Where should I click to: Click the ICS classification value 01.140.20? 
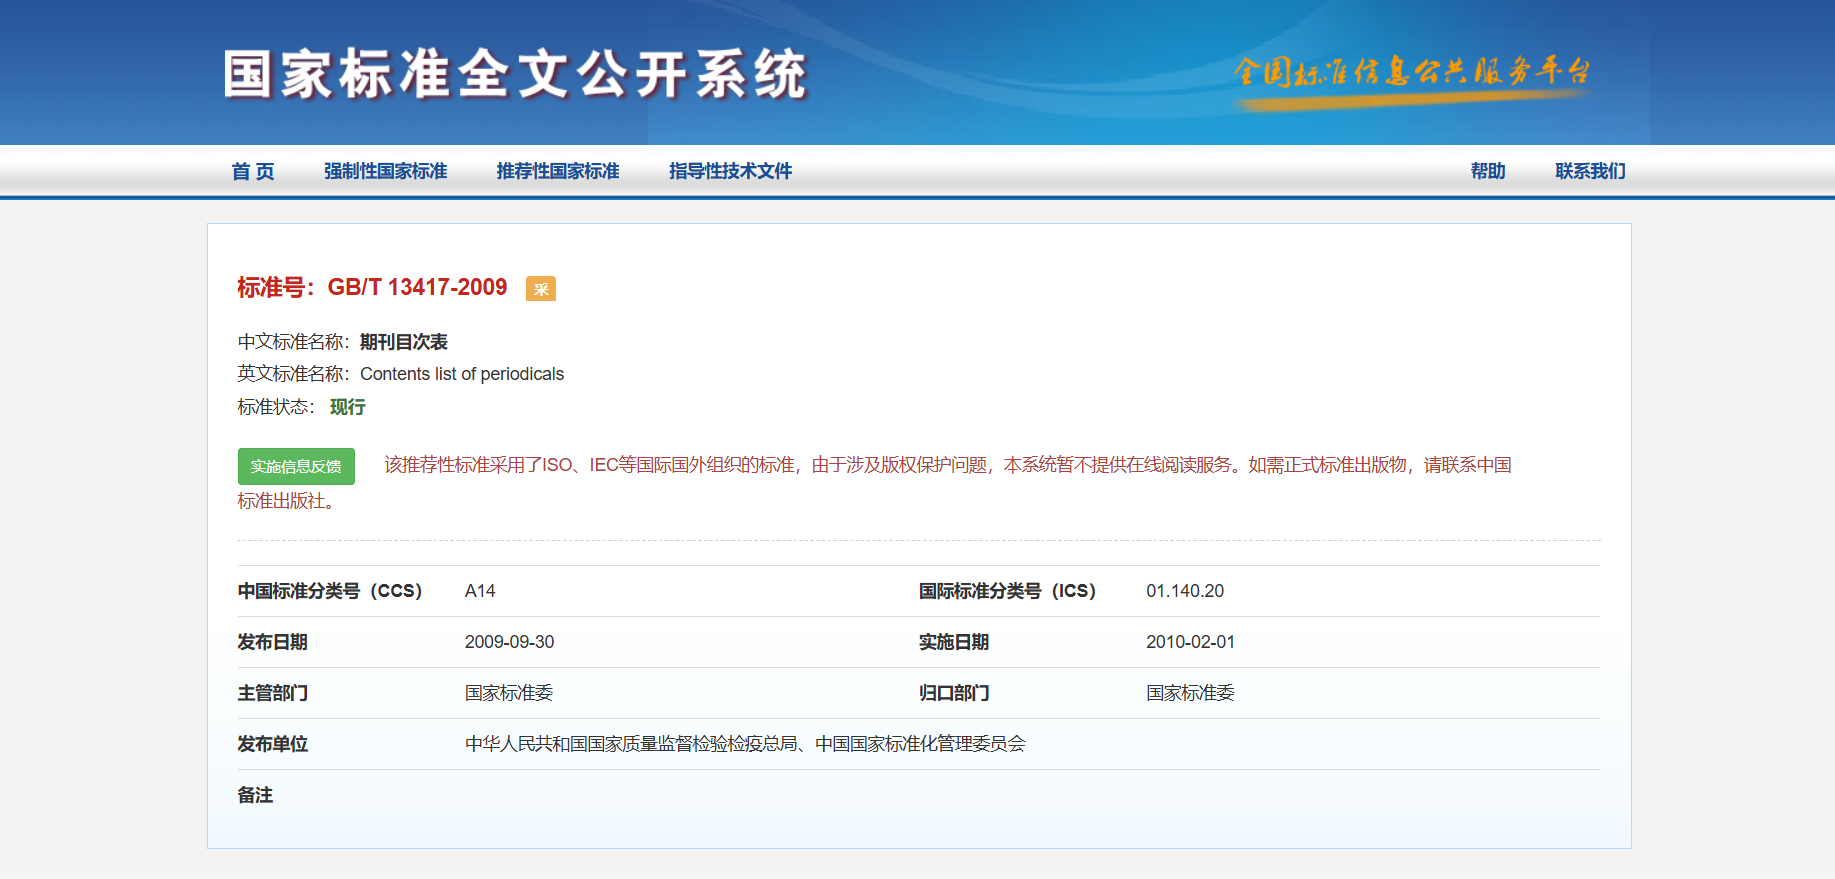click(1184, 591)
